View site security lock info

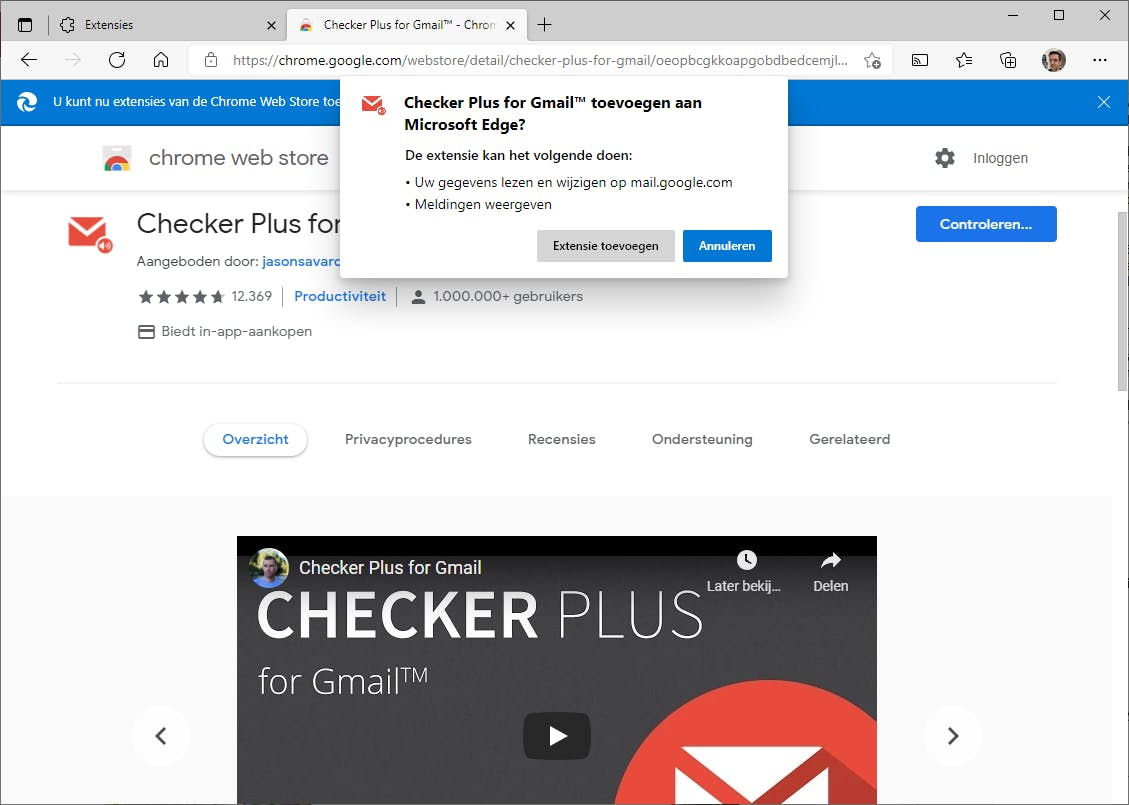211,60
